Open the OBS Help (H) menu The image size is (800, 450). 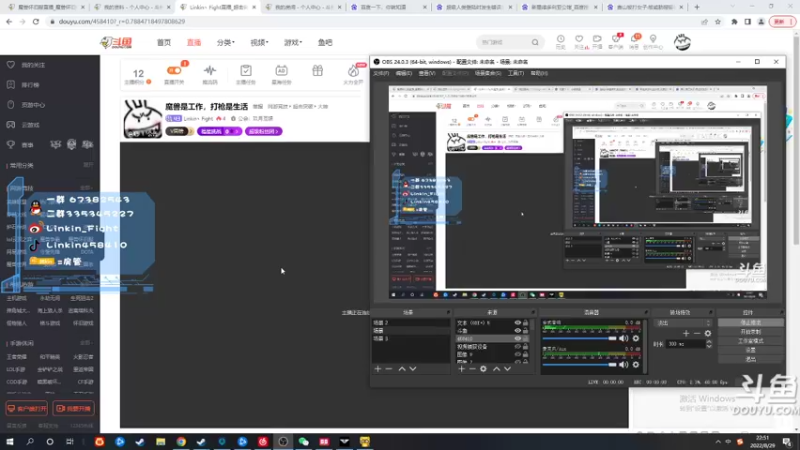pyautogui.click(x=539, y=73)
